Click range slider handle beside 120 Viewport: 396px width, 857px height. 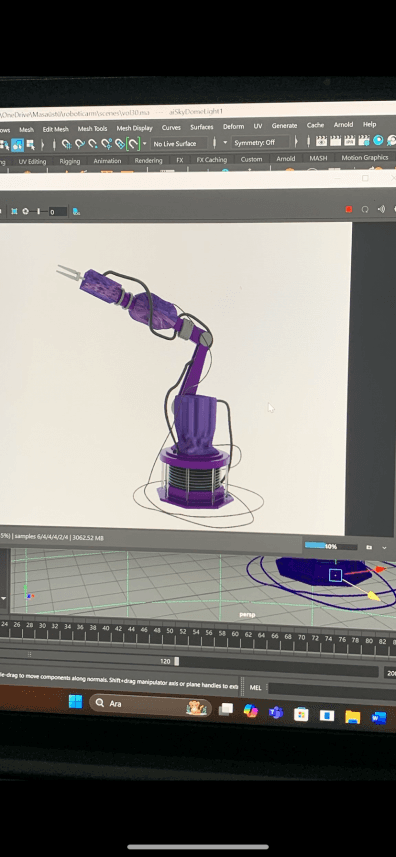tap(176, 661)
